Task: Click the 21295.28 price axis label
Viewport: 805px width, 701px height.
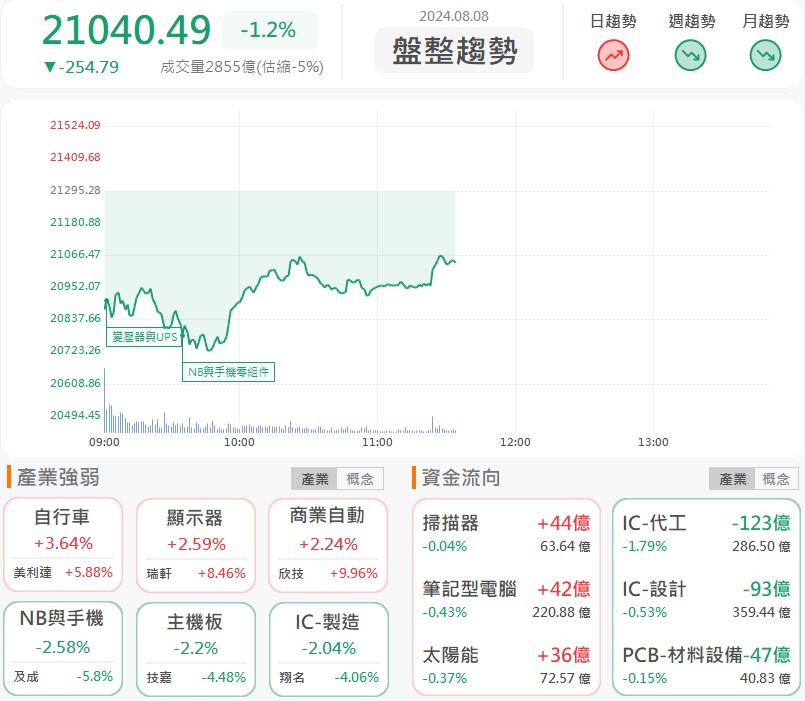Action: point(75,190)
